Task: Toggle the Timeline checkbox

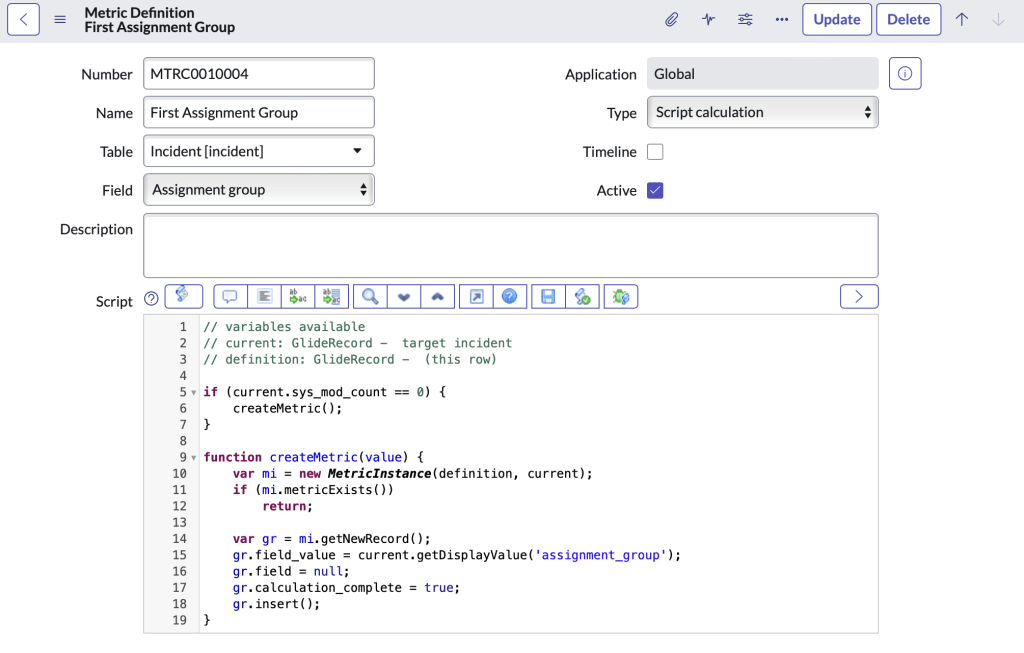Action: [655, 152]
